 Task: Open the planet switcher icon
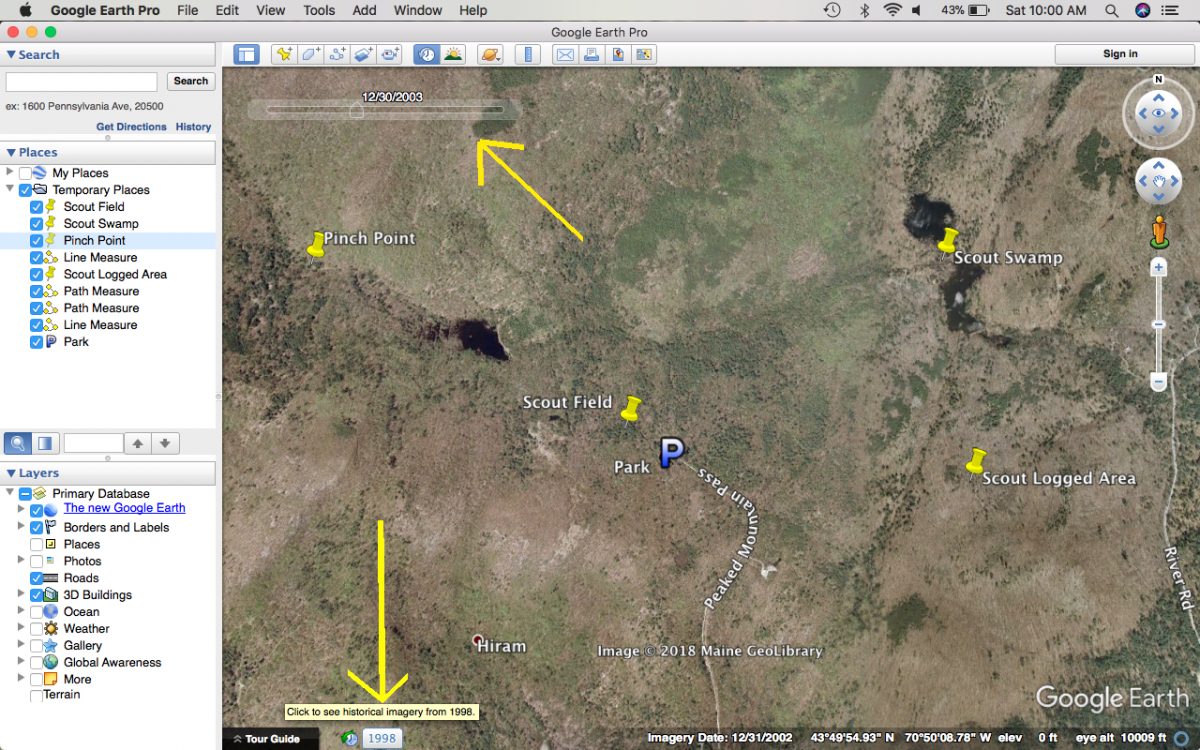tap(490, 54)
